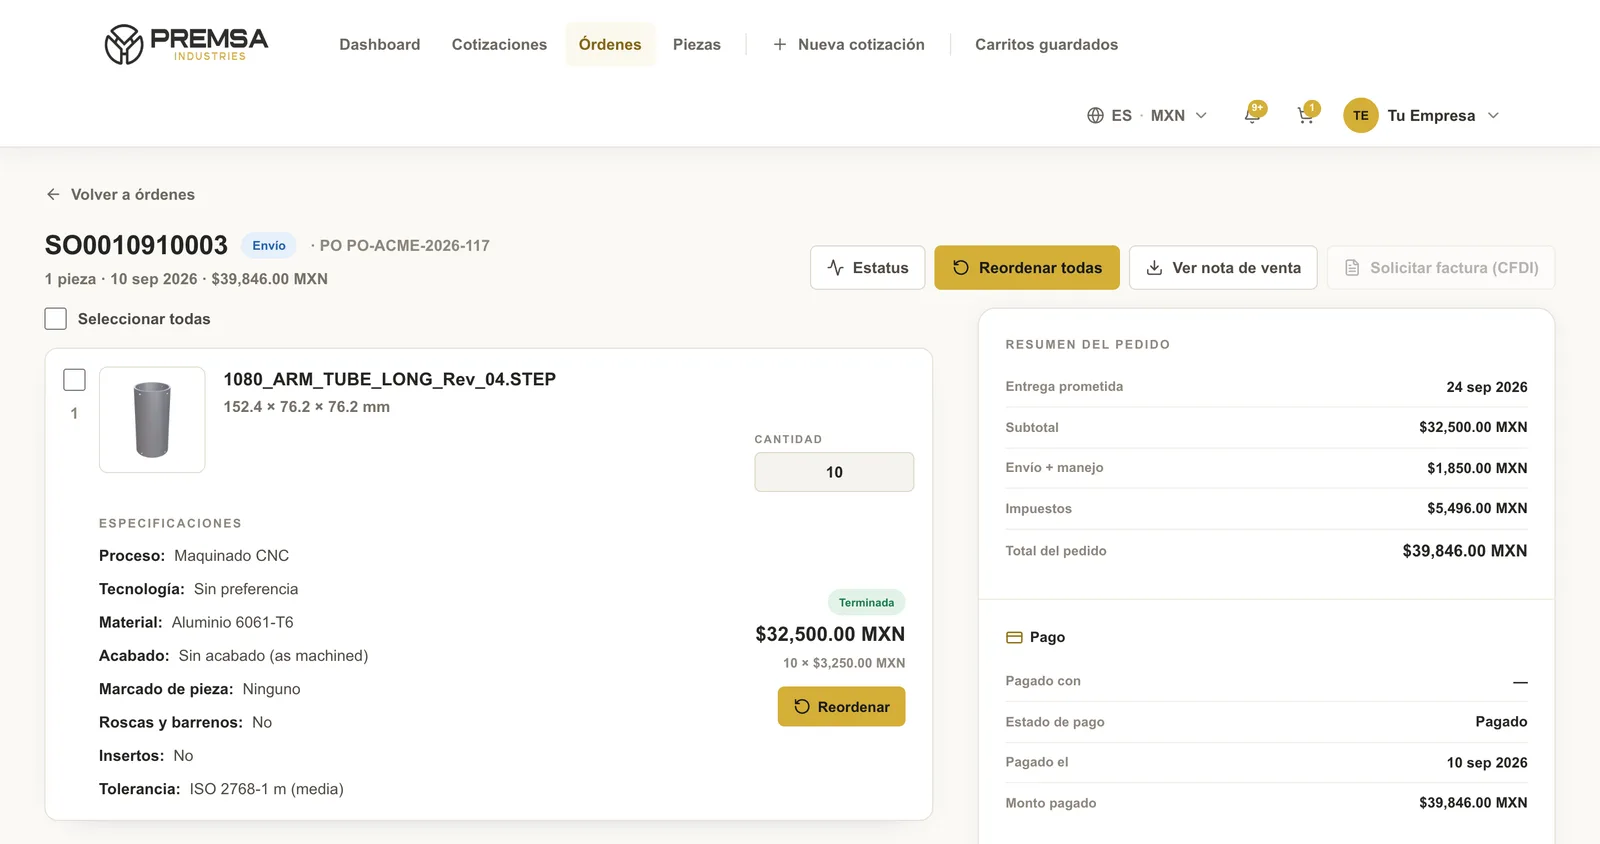Click the PO PO-ACME-2026-117 reference
1600x844 pixels.
(x=405, y=246)
